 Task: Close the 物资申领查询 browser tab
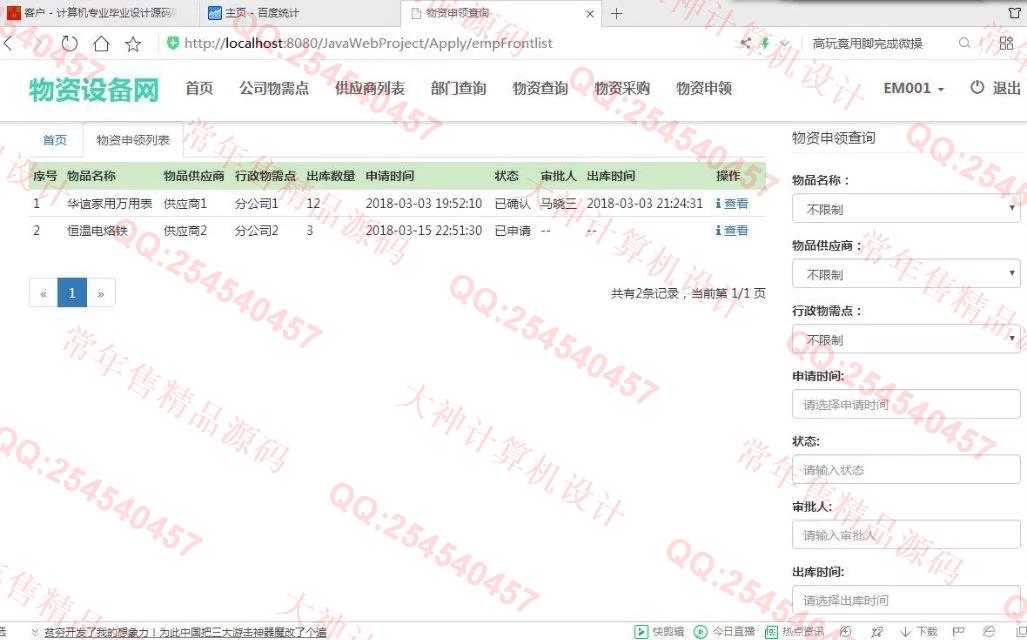coord(589,14)
